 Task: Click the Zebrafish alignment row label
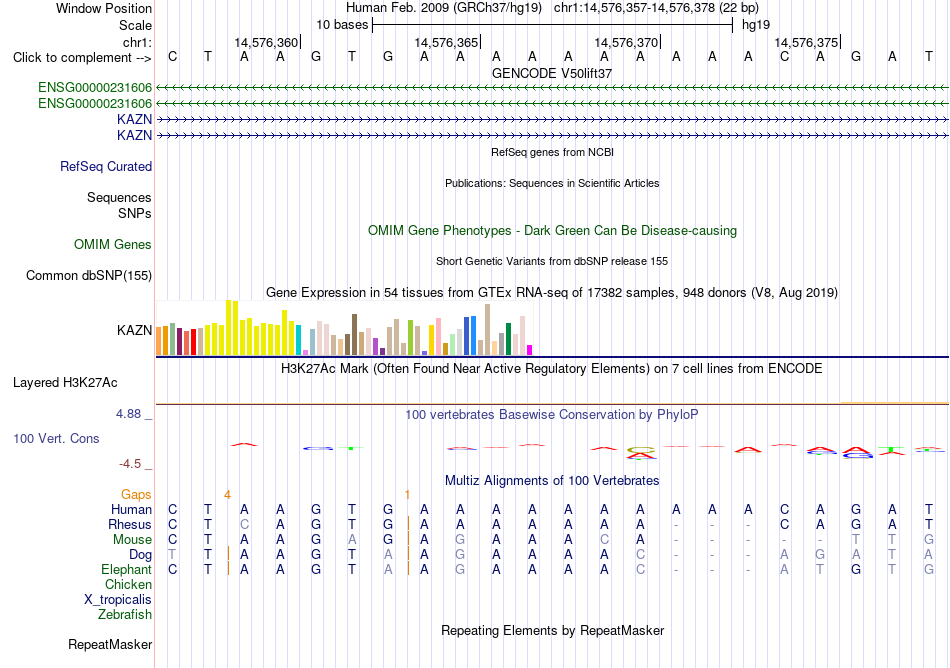[125, 615]
